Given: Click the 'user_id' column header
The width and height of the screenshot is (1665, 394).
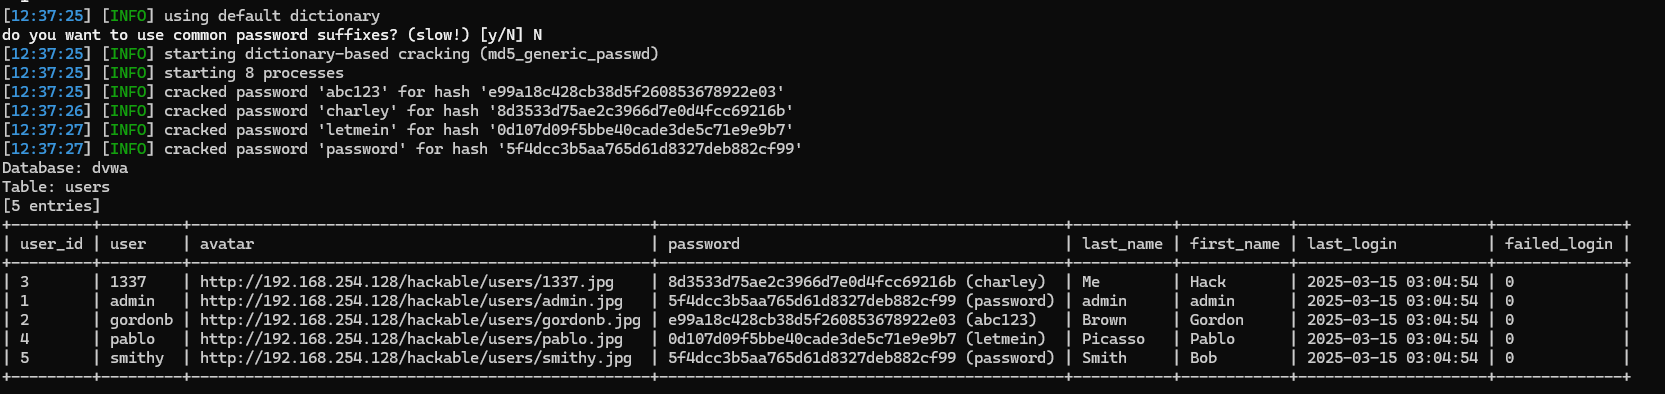Looking at the screenshot, I should pyautogui.click(x=51, y=244).
